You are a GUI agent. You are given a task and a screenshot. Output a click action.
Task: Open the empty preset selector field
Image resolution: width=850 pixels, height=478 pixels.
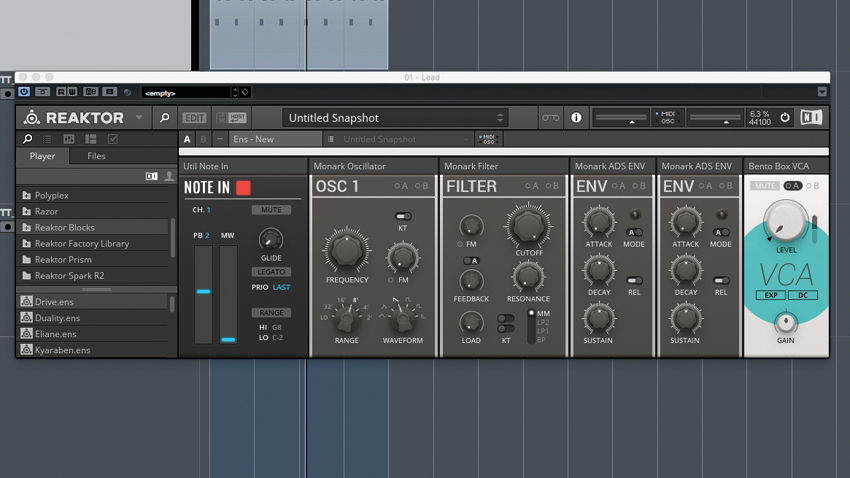coord(185,92)
